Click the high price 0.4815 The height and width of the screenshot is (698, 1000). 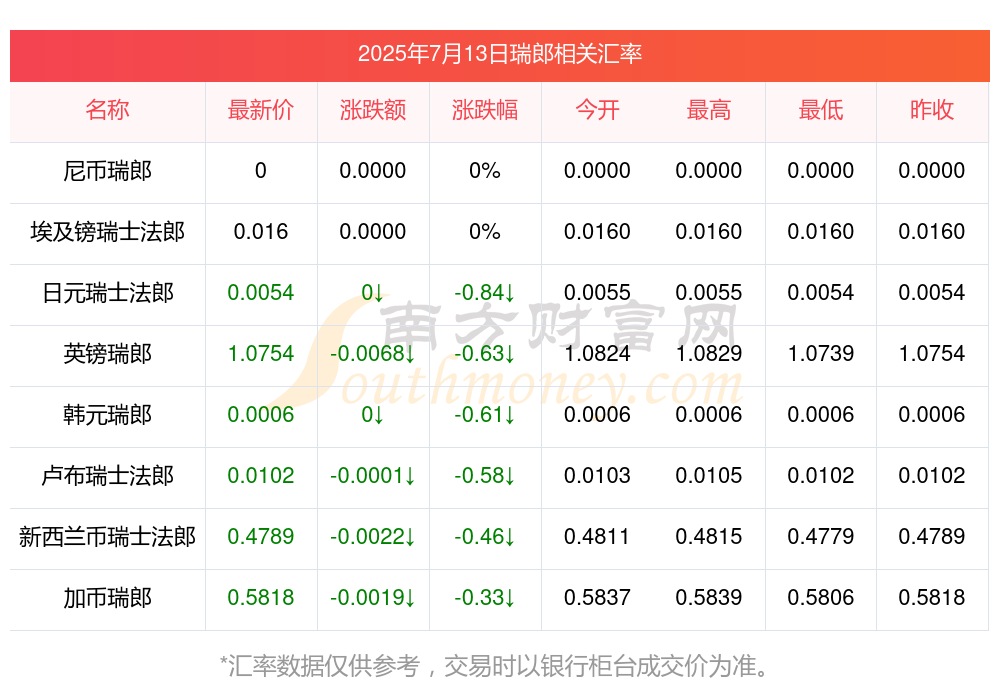pyautogui.click(x=709, y=537)
